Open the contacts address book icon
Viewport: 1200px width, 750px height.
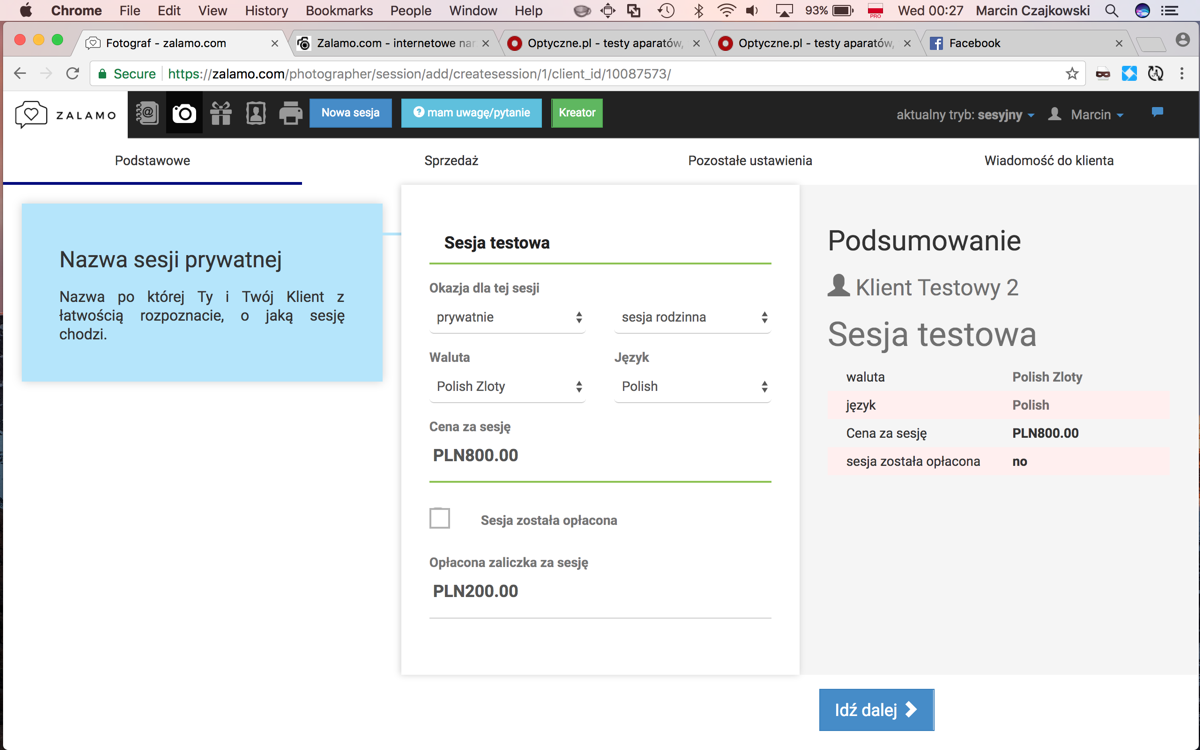pos(147,113)
